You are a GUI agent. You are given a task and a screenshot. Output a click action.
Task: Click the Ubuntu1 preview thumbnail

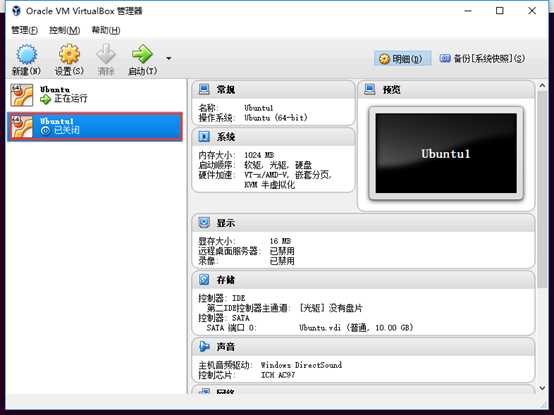tap(446, 153)
